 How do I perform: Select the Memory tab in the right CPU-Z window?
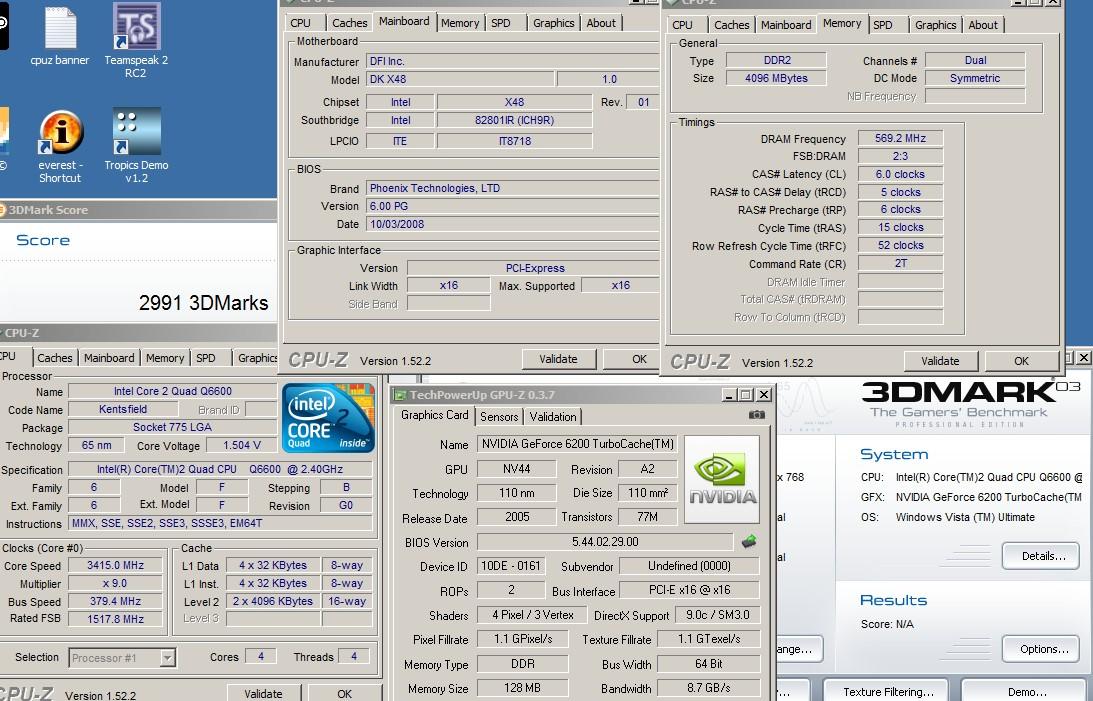pyautogui.click(x=842, y=24)
